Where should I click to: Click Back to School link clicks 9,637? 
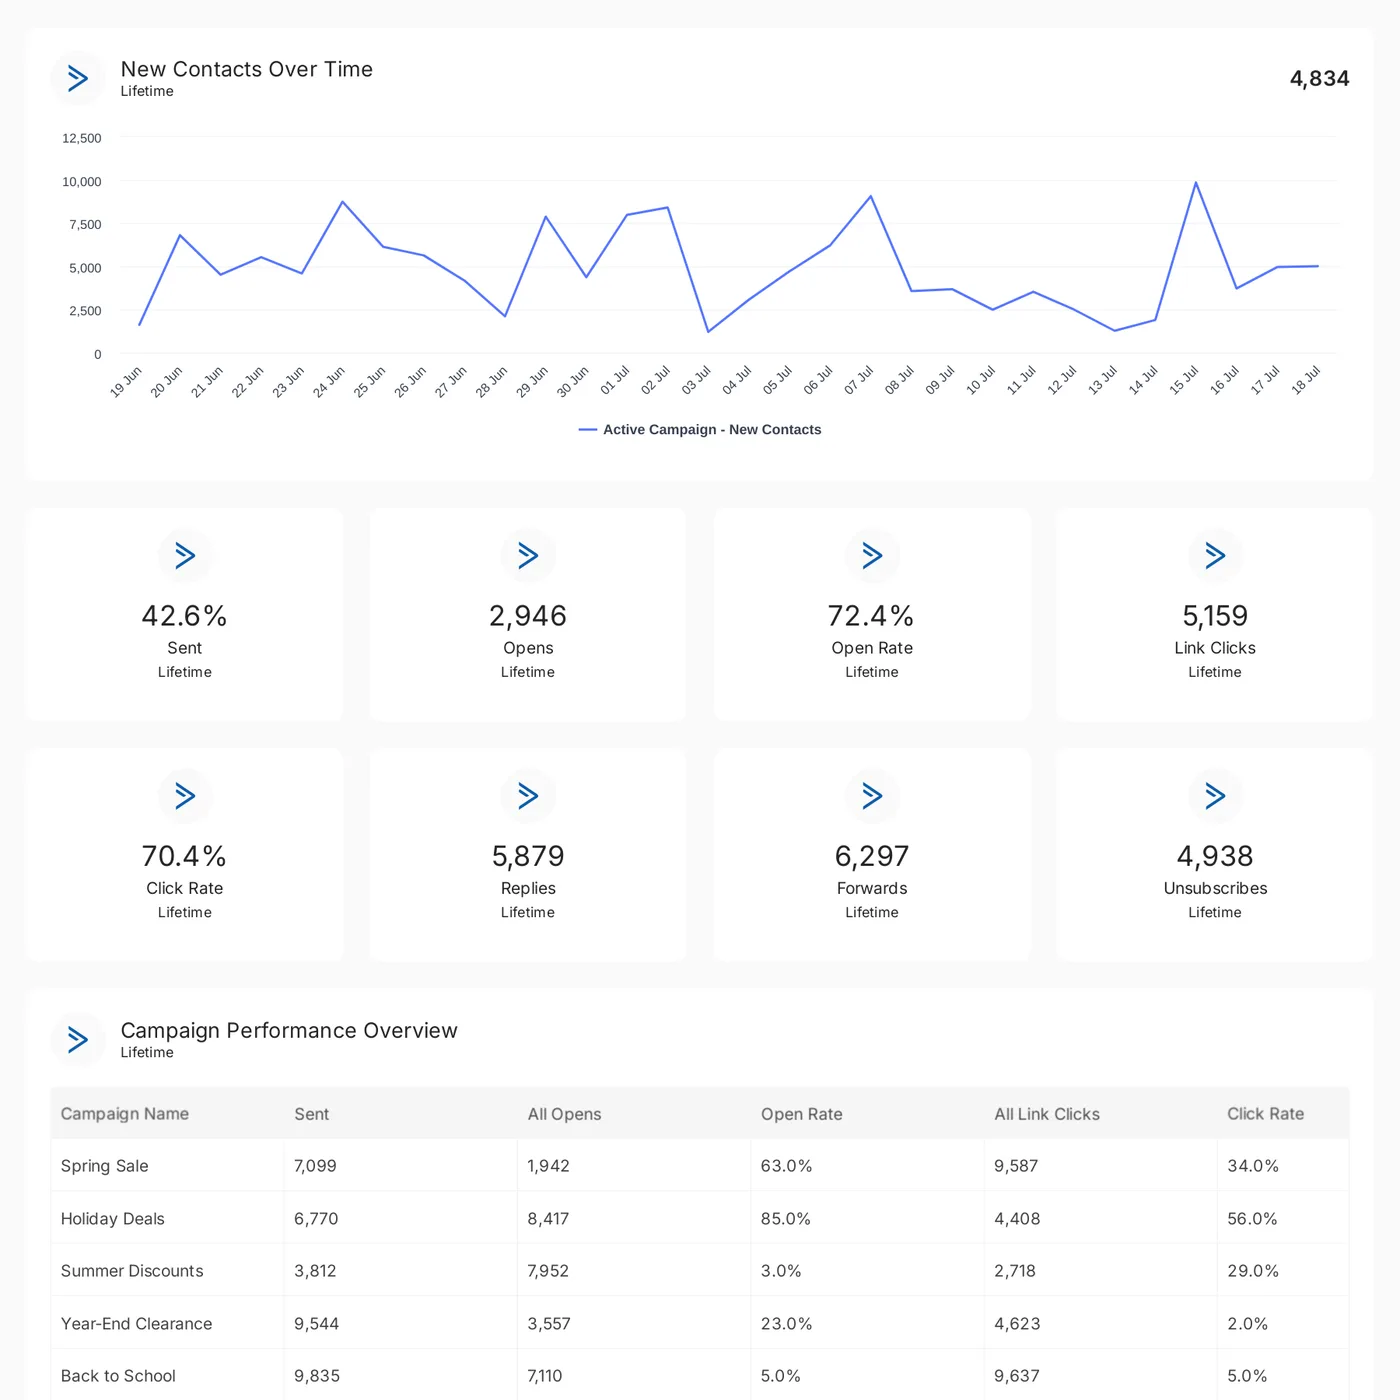point(1017,1376)
